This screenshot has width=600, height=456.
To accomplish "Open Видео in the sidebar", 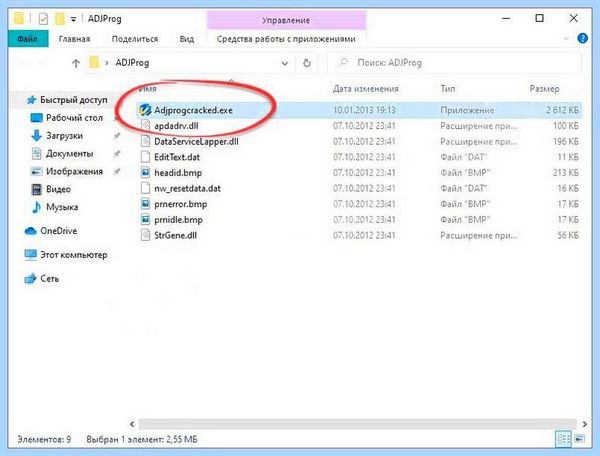I will [x=58, y=189].
